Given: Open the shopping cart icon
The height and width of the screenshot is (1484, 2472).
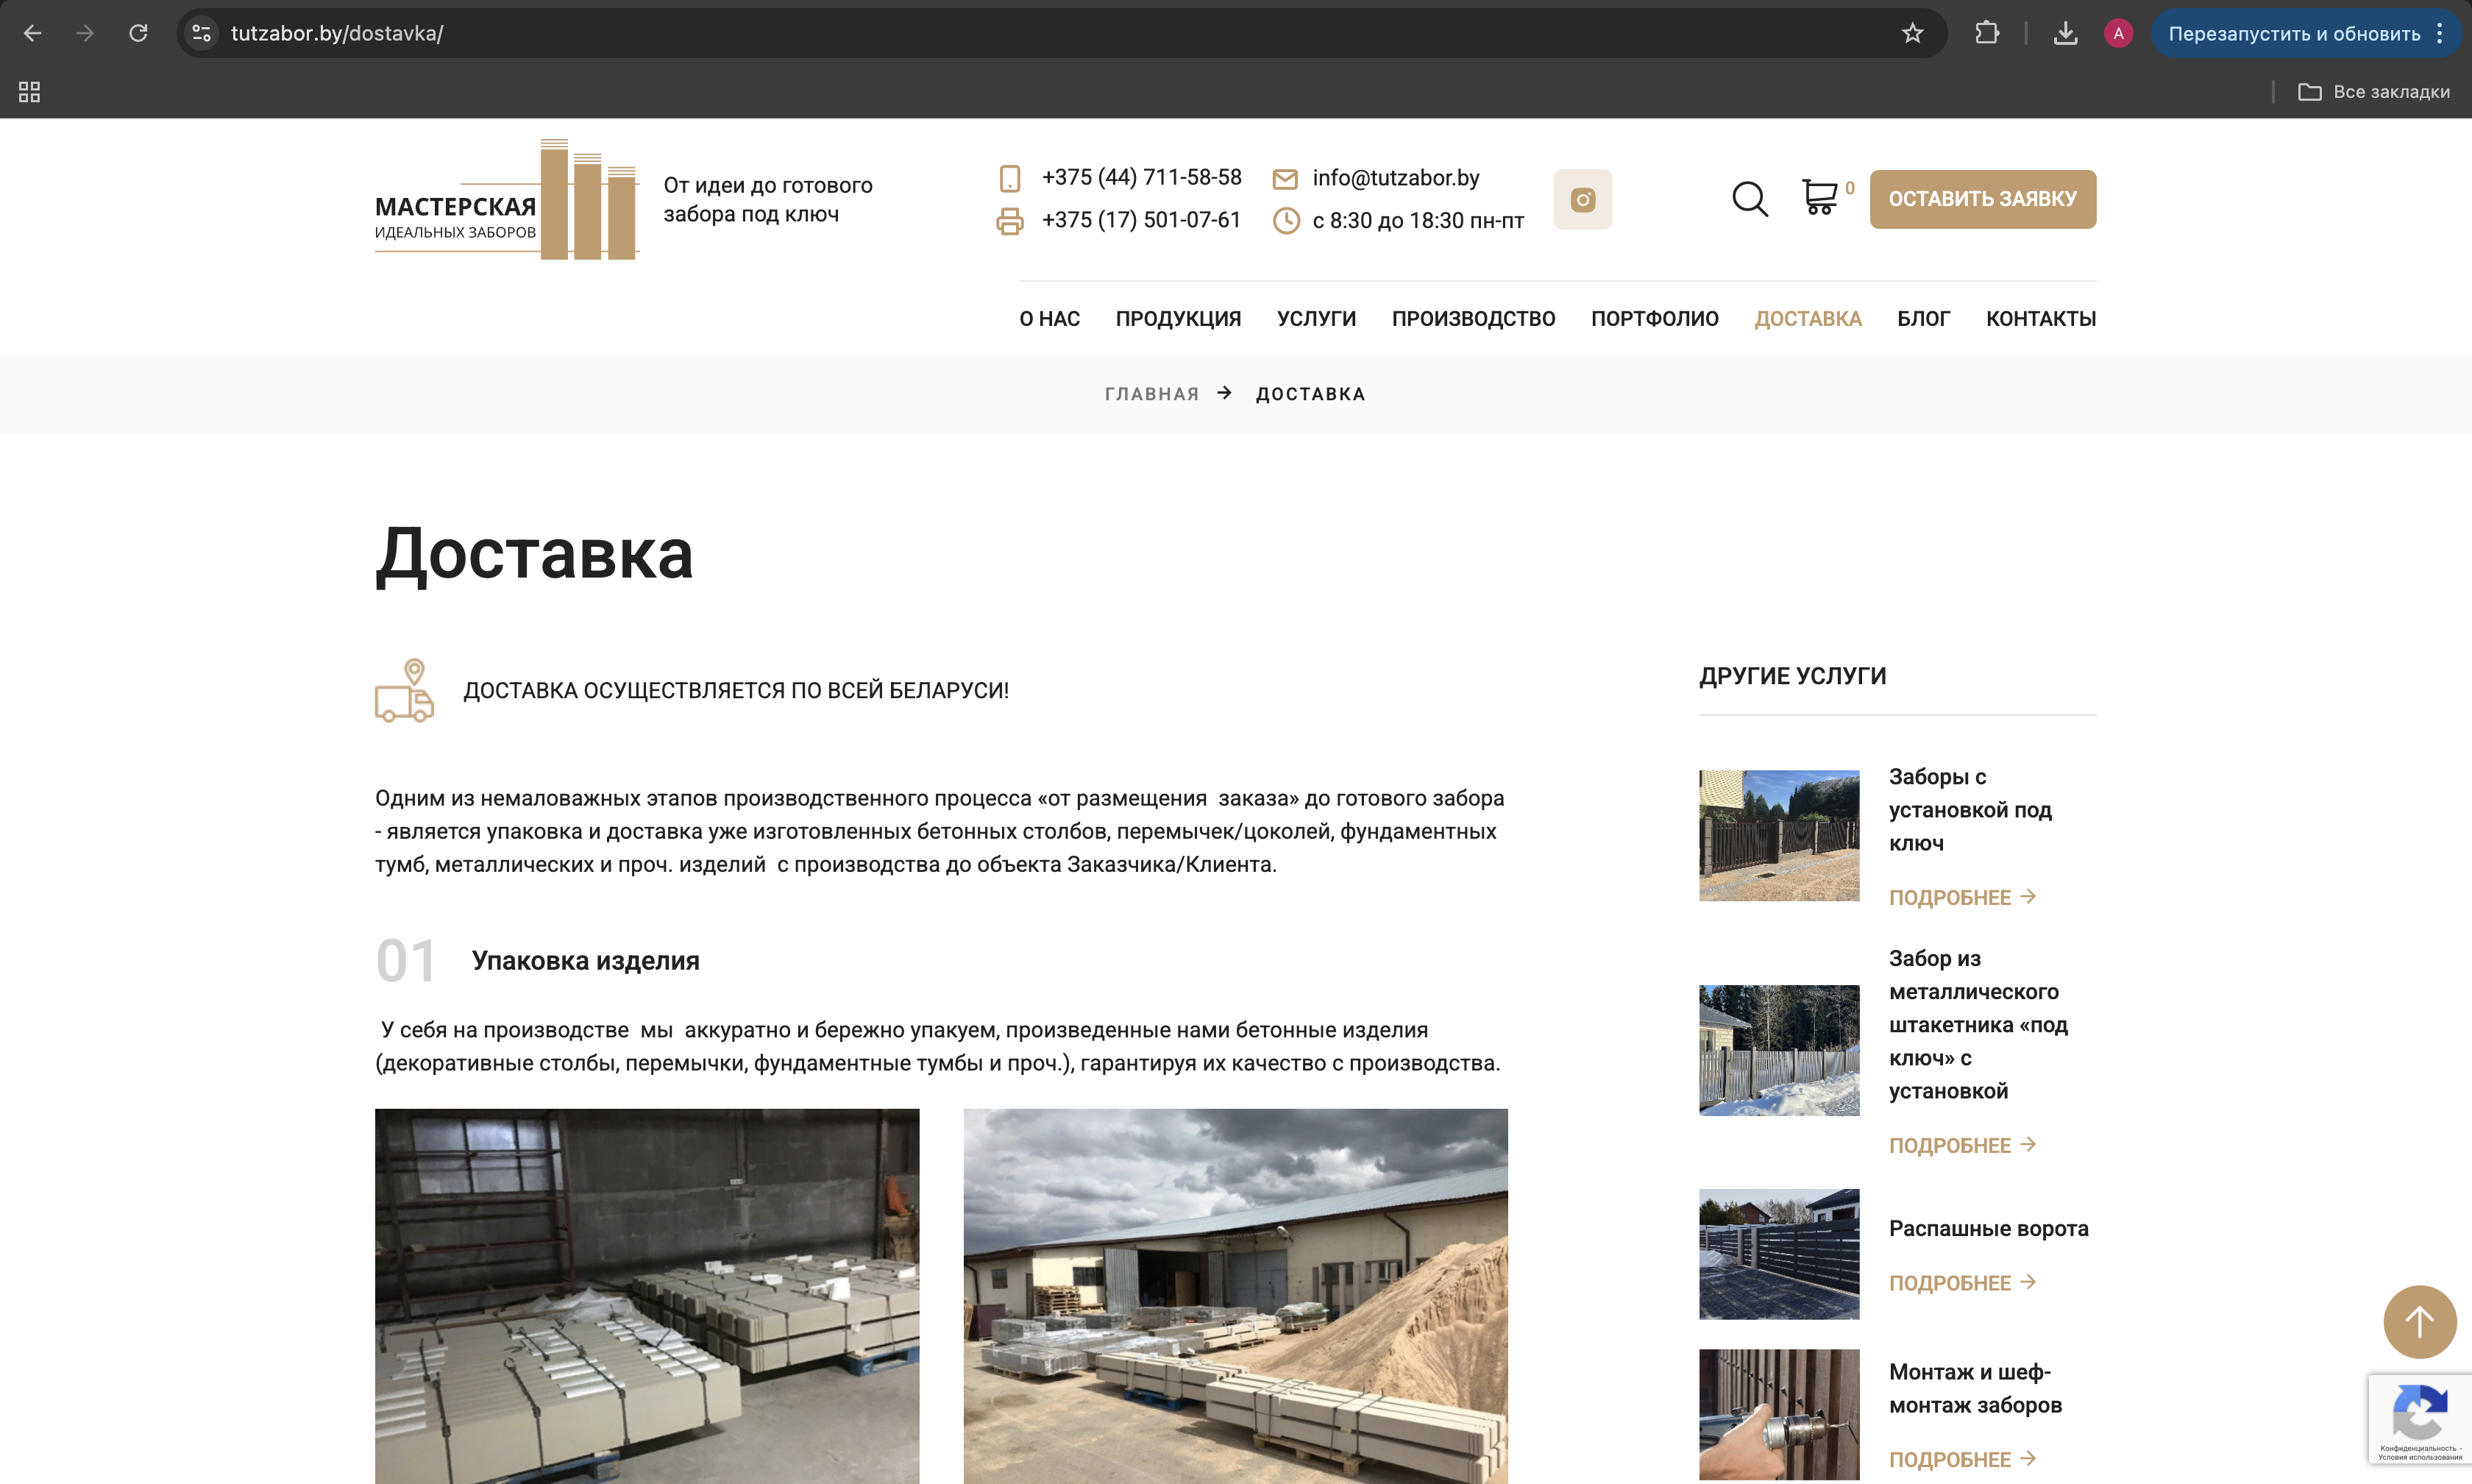Looking at the screenshot, I should (1819, 197).
